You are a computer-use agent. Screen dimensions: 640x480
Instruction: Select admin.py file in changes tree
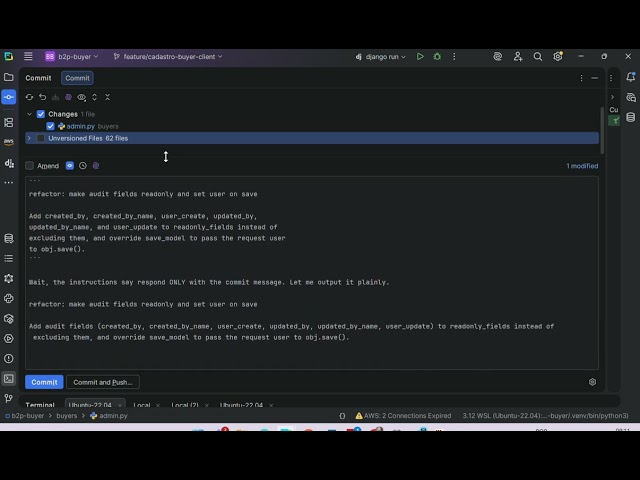(x=81, y=126)
